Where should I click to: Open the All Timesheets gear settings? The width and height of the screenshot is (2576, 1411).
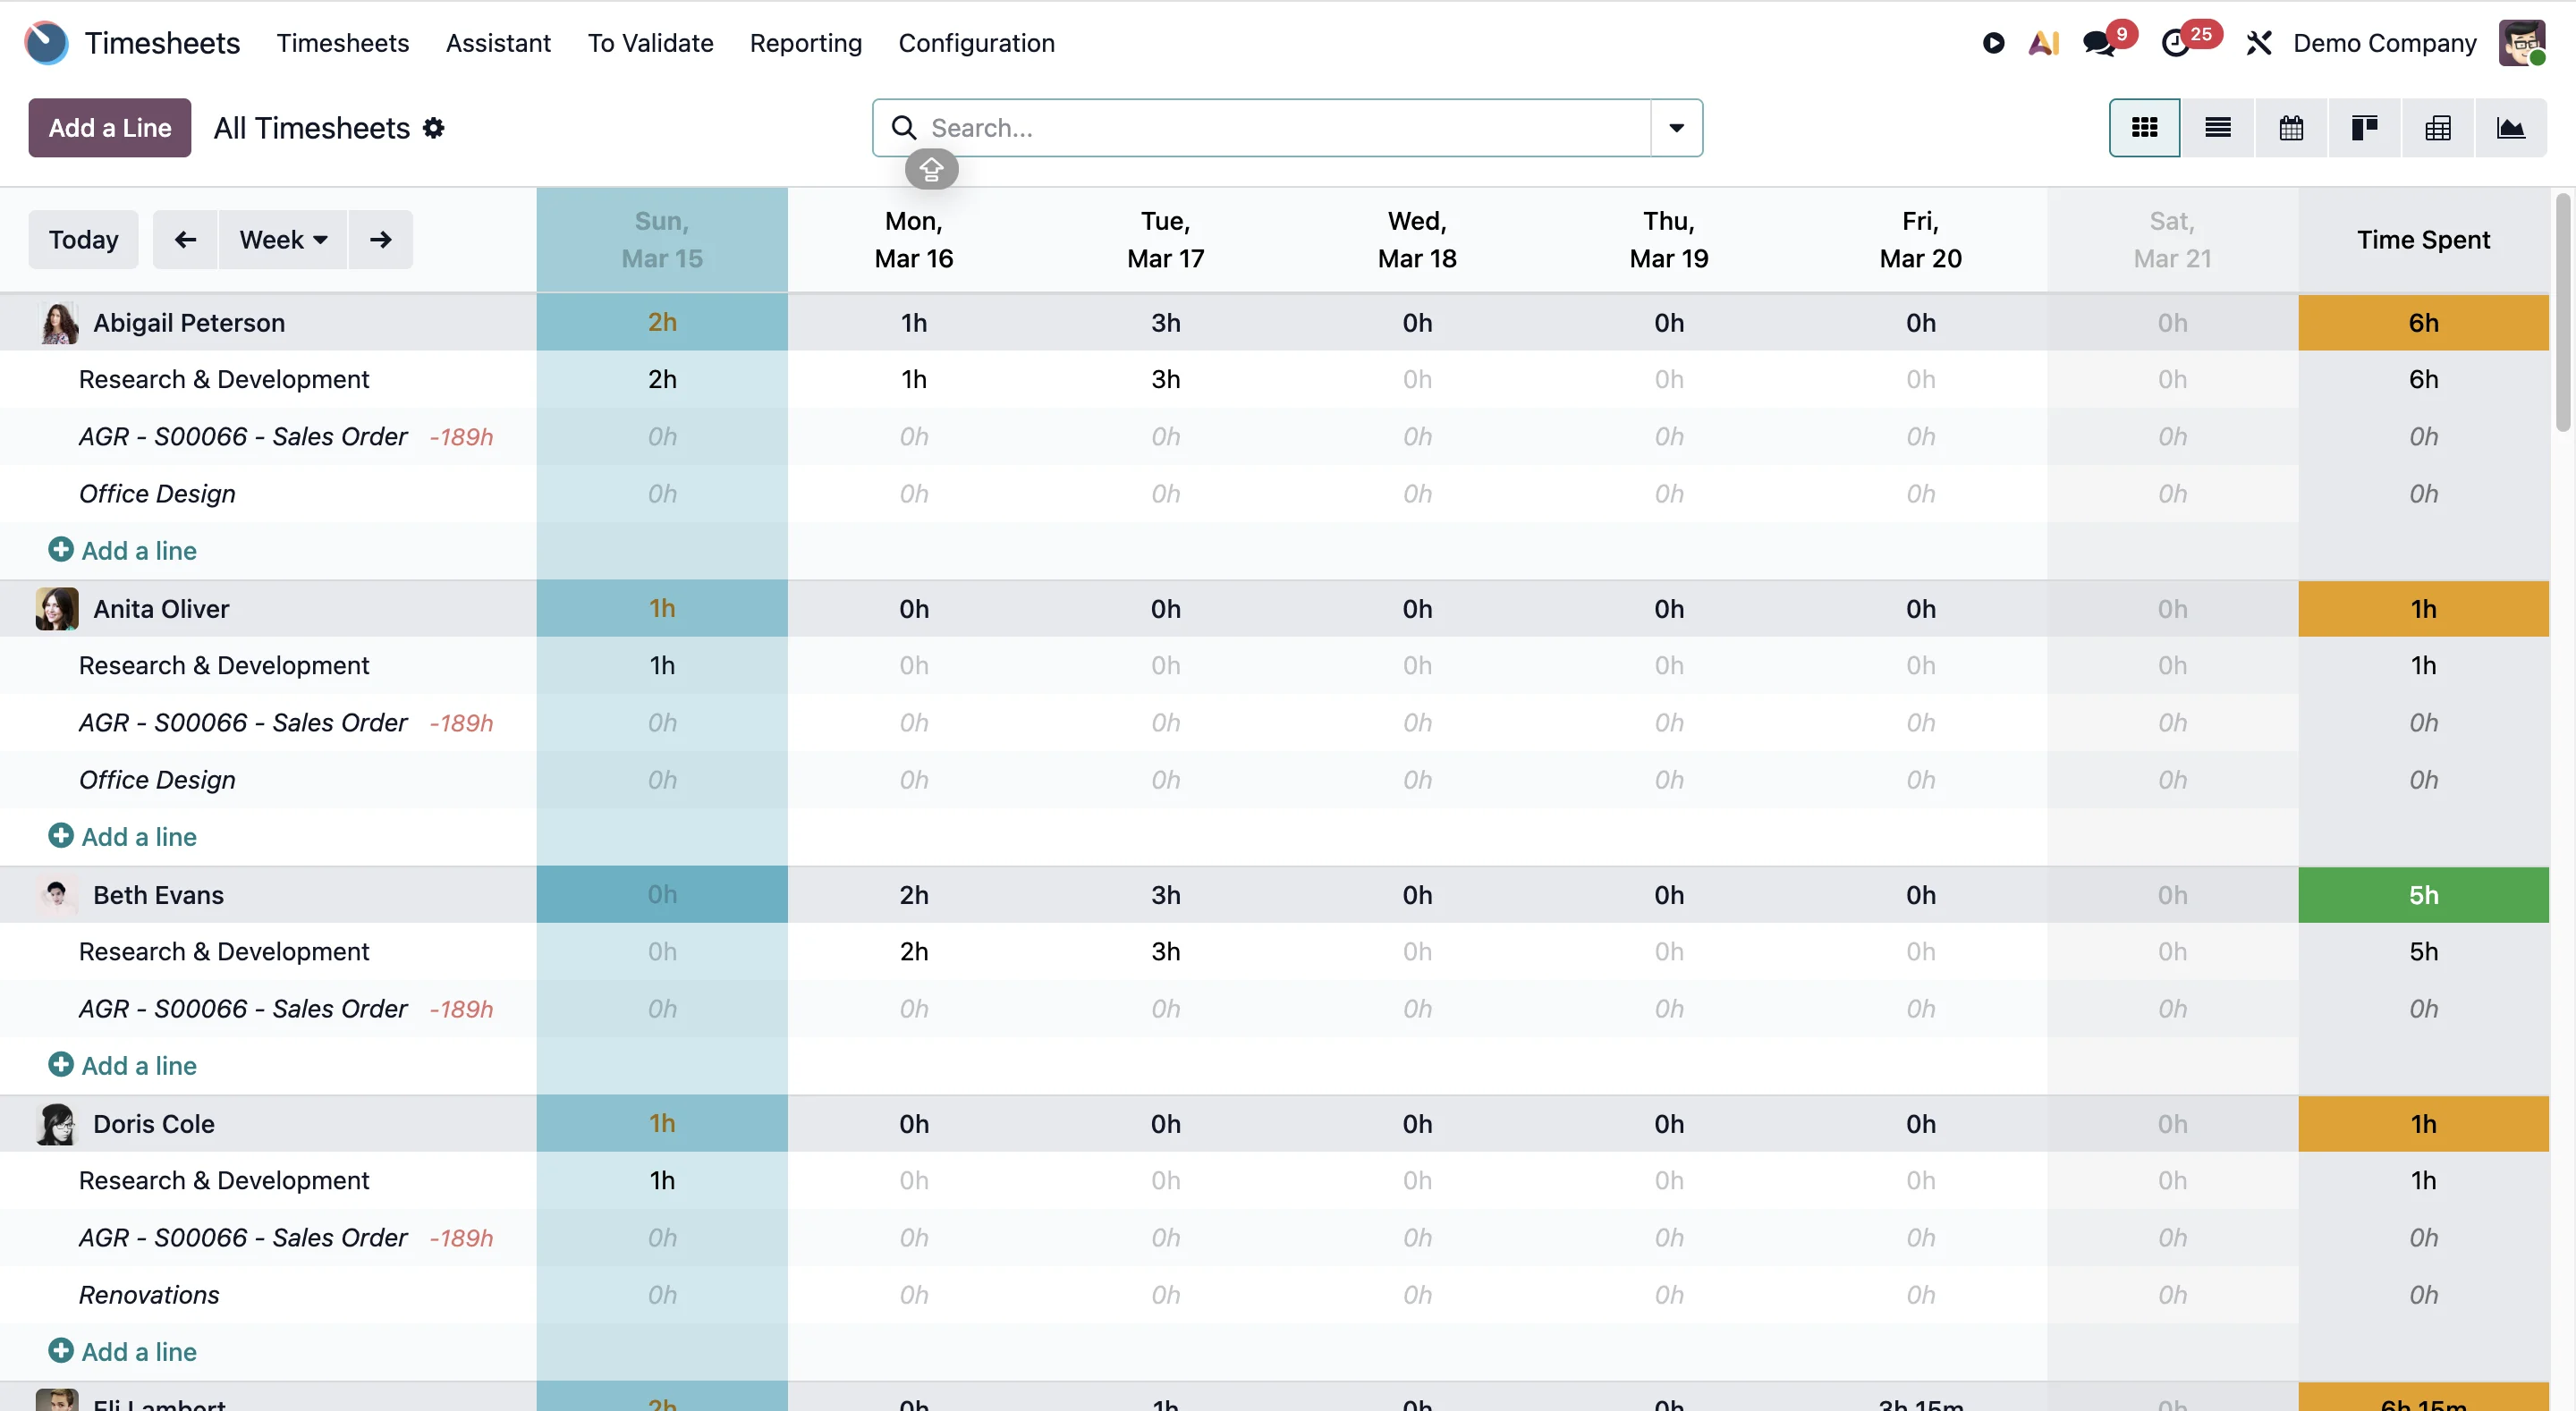[433, 128]
